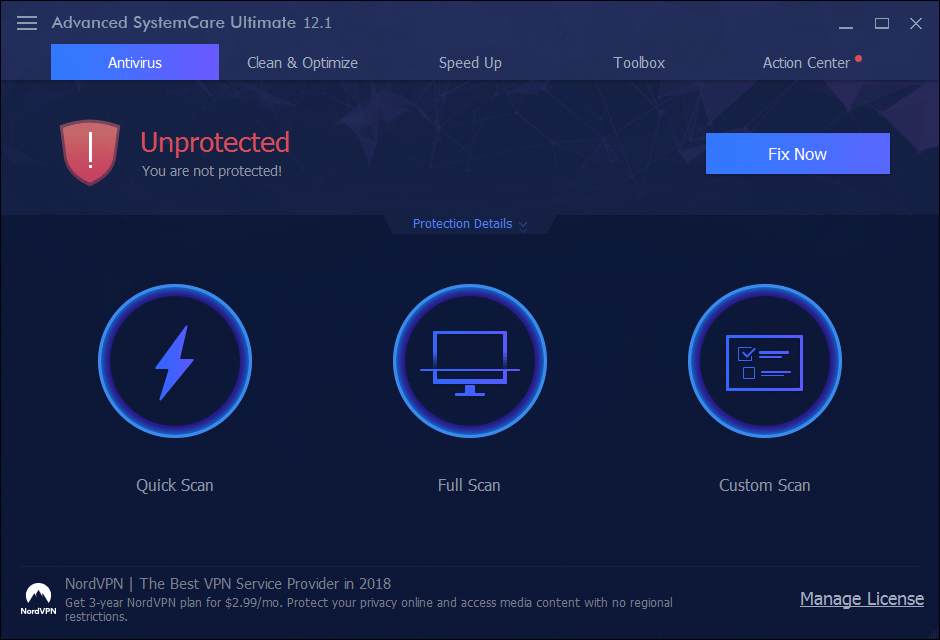Go to the Speed Up tab

(470, 62)
